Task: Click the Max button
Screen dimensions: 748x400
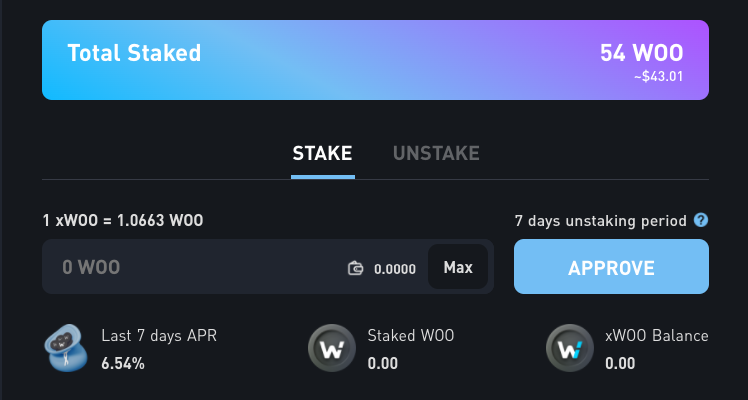Action: coord(458,267)
